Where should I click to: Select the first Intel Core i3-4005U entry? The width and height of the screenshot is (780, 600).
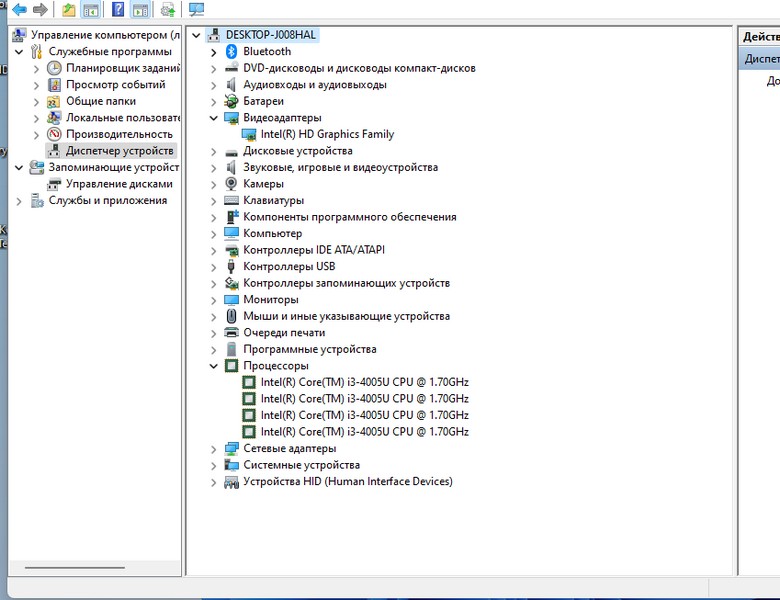[364, 382]
